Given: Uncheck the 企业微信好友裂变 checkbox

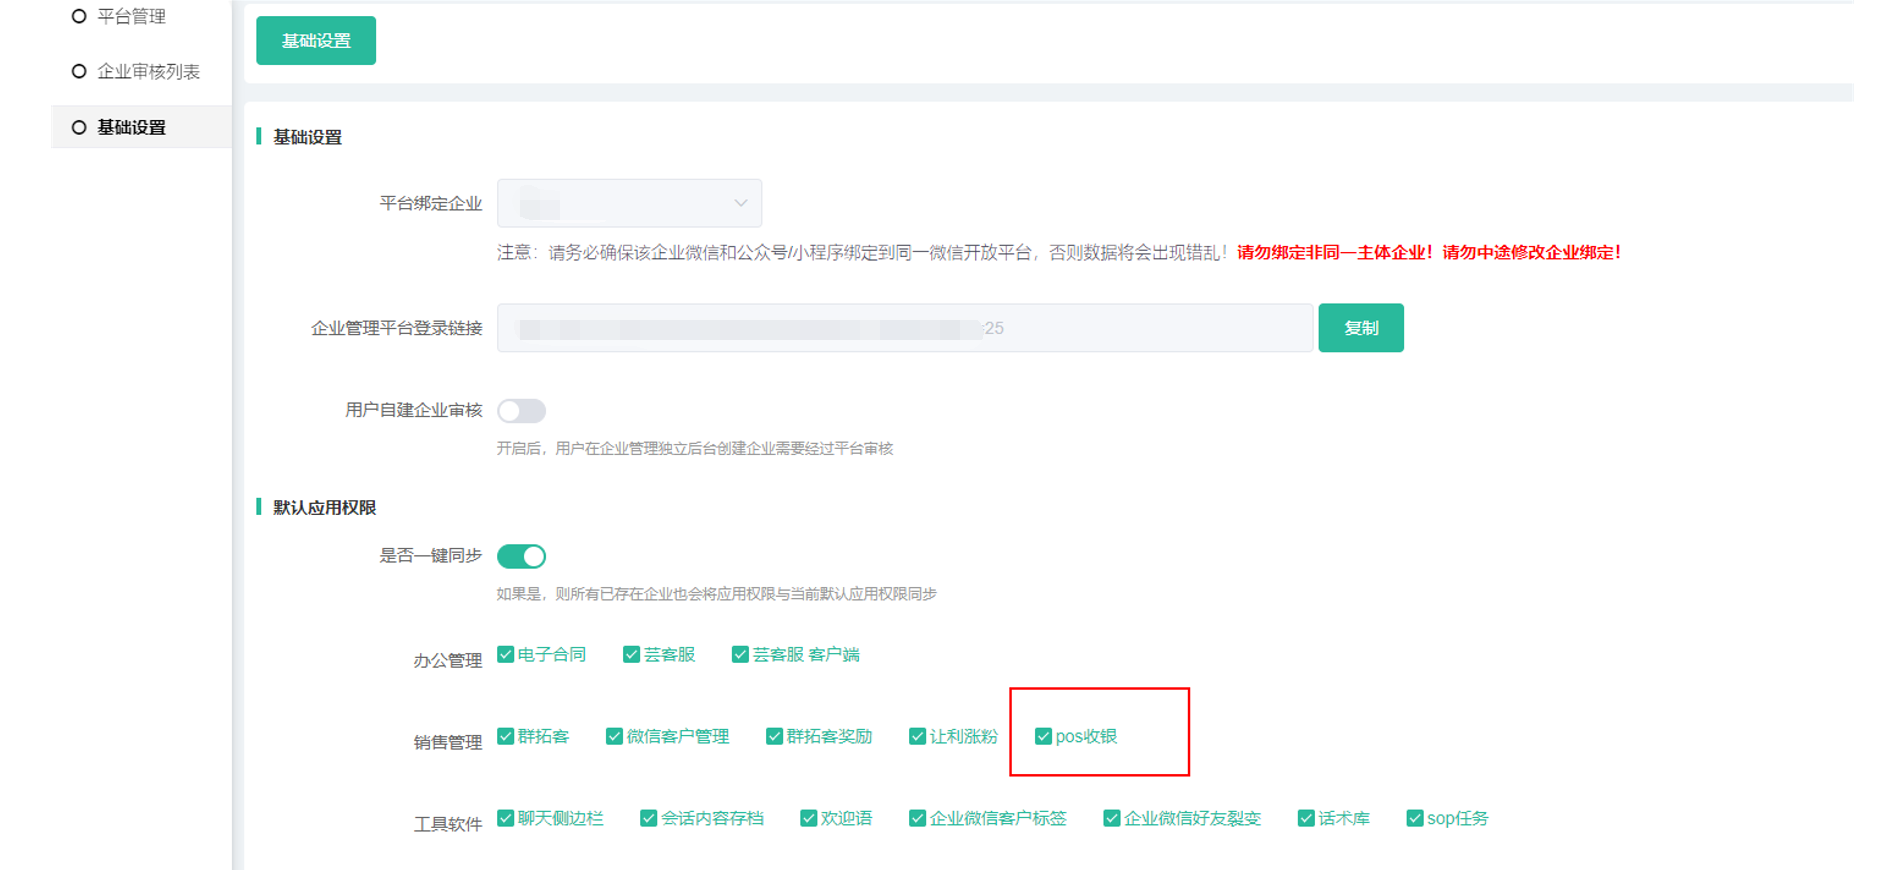Looking at the screenshot, I should [x=1111, y=819].
